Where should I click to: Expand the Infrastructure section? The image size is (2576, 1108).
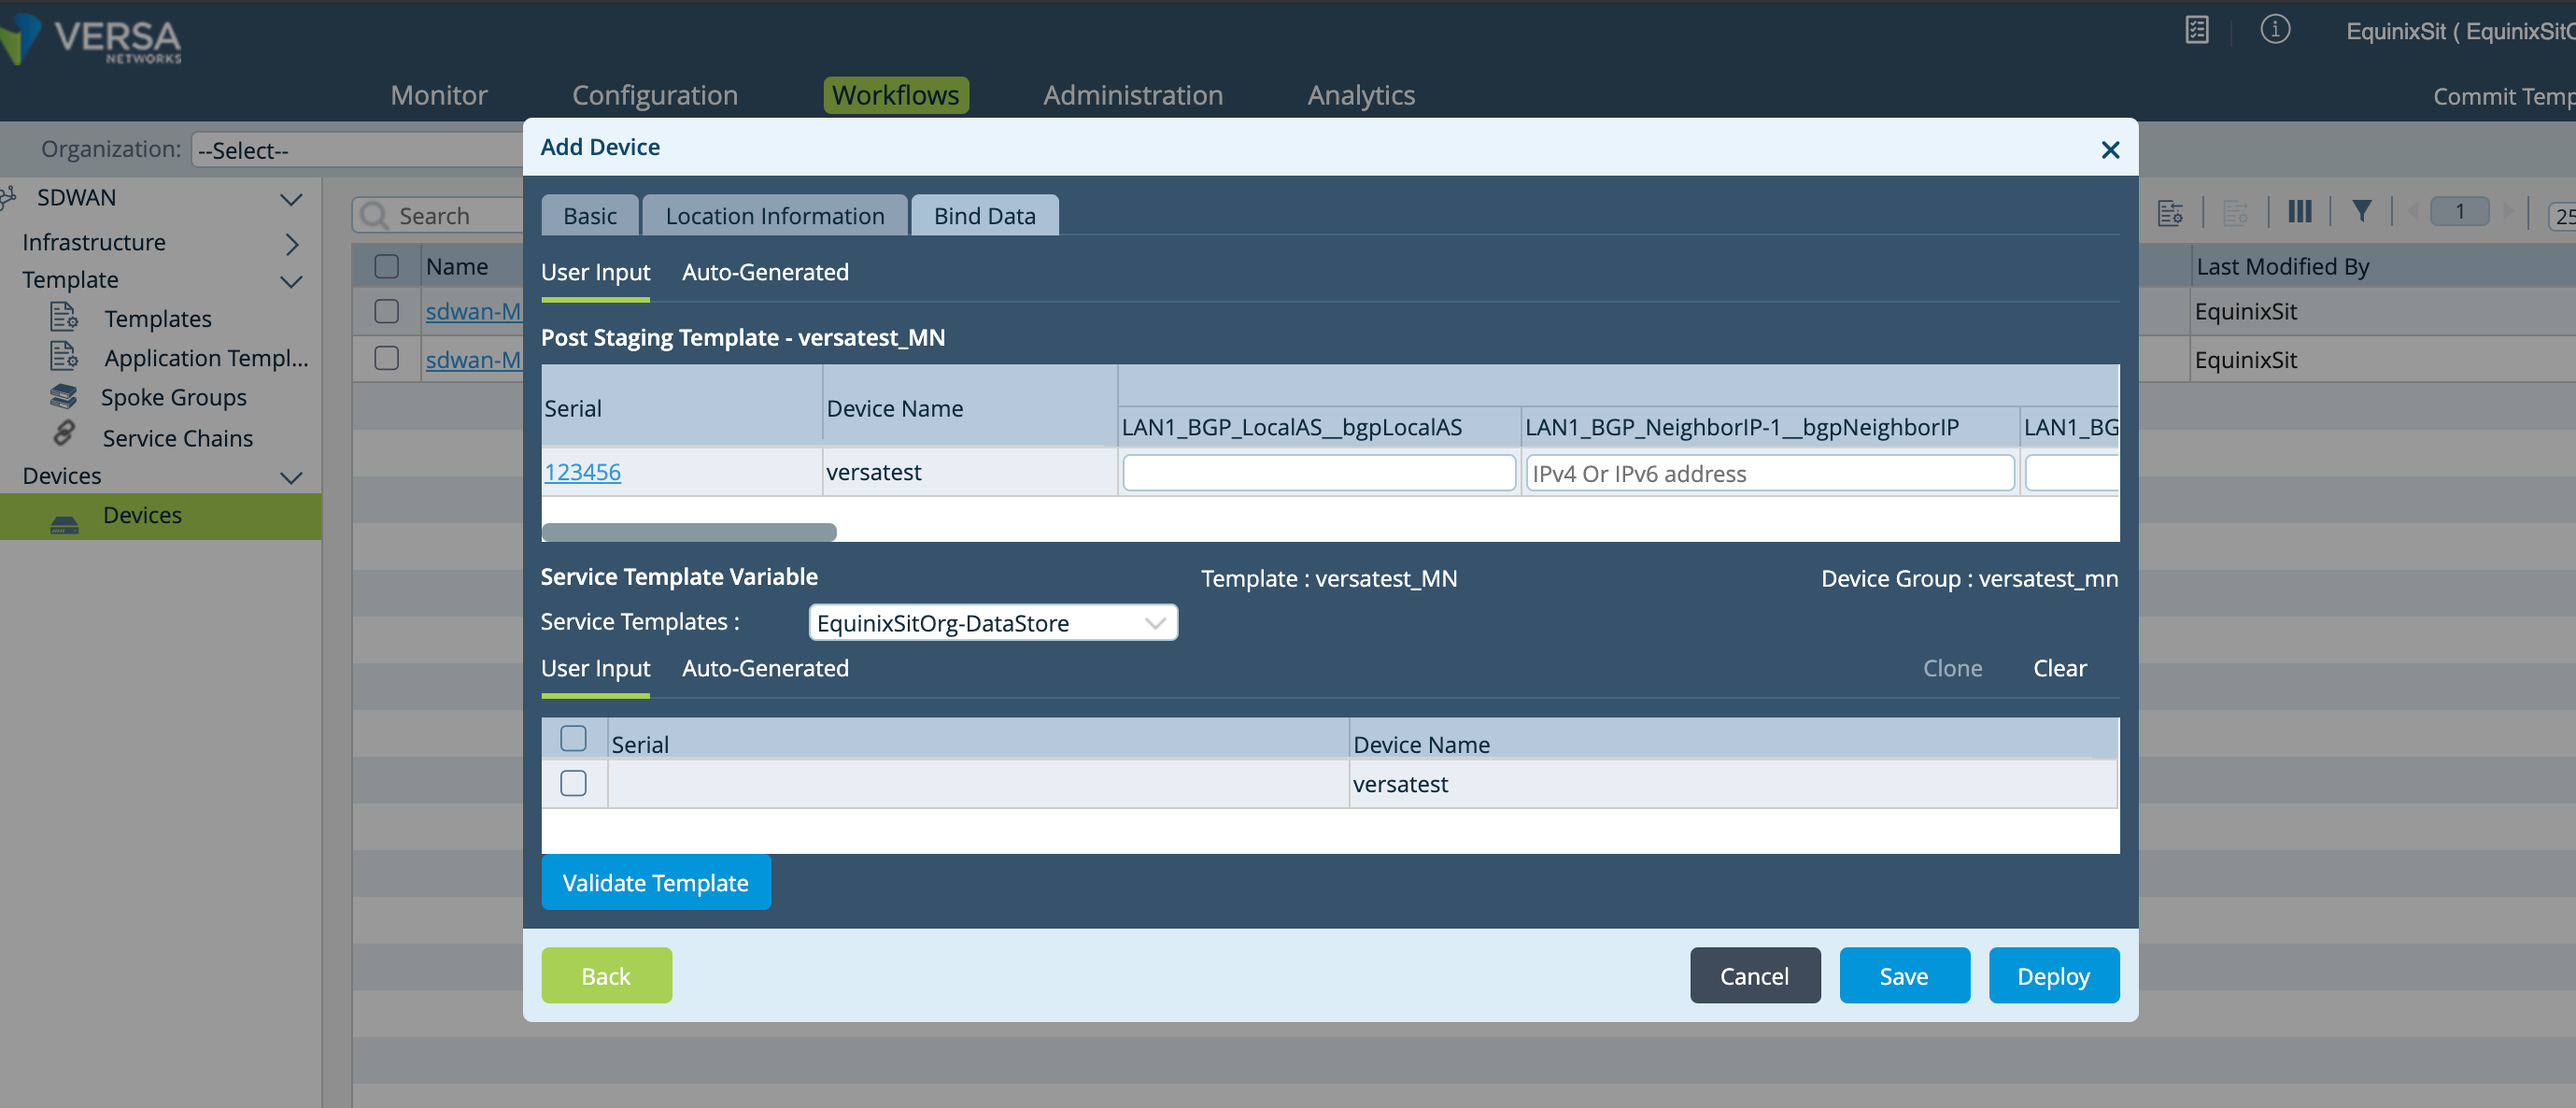pos(291,243)
